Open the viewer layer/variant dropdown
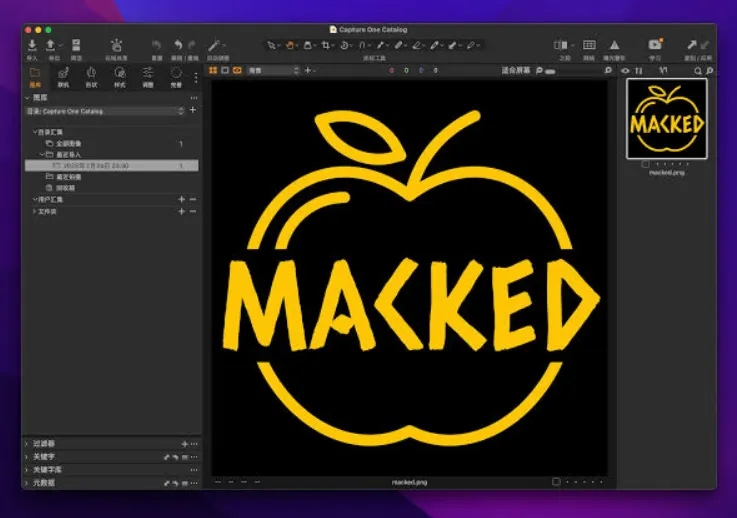 click(273, 71)
